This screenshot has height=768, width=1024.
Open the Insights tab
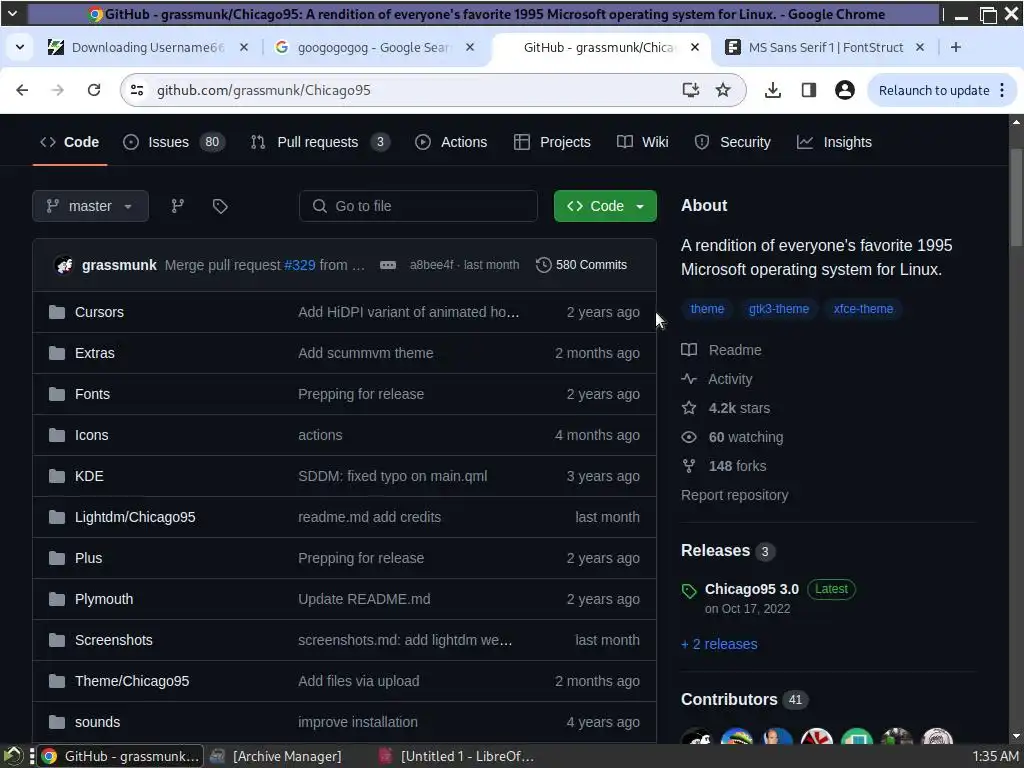(835, 142)
